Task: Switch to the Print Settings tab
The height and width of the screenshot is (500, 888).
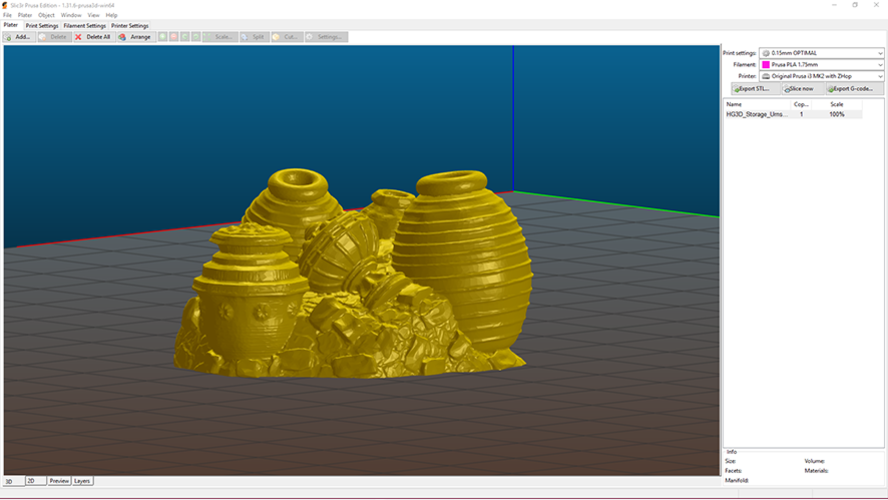Action: (42, 26)
